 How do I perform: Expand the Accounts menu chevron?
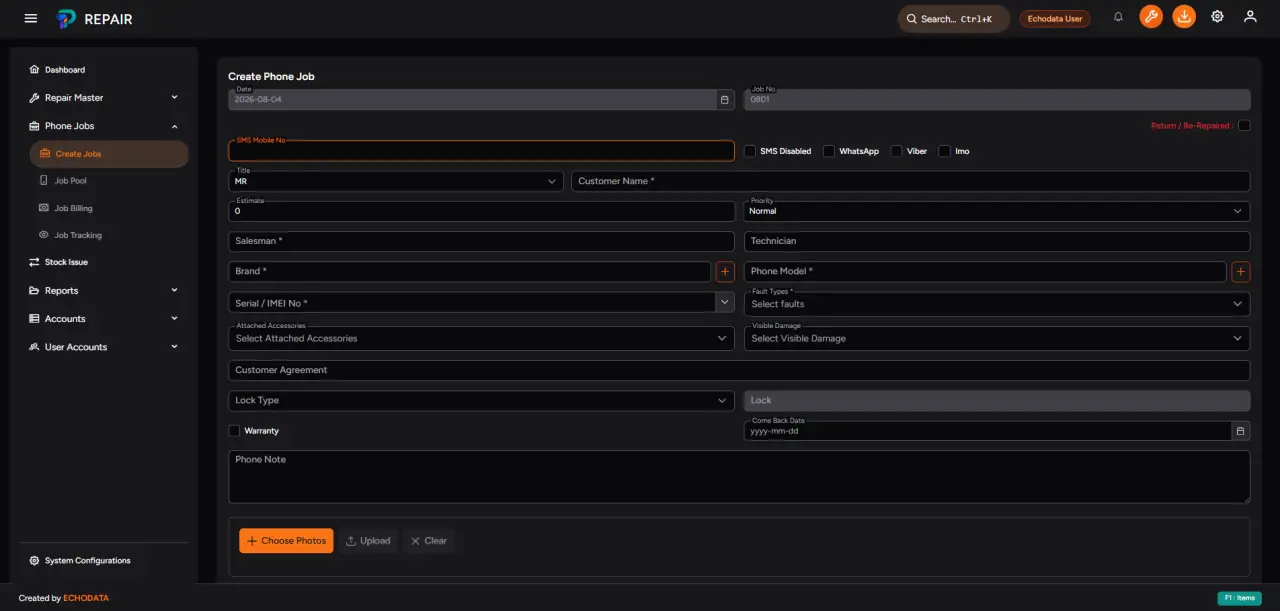pyautogui.click(x=174, y=319)
